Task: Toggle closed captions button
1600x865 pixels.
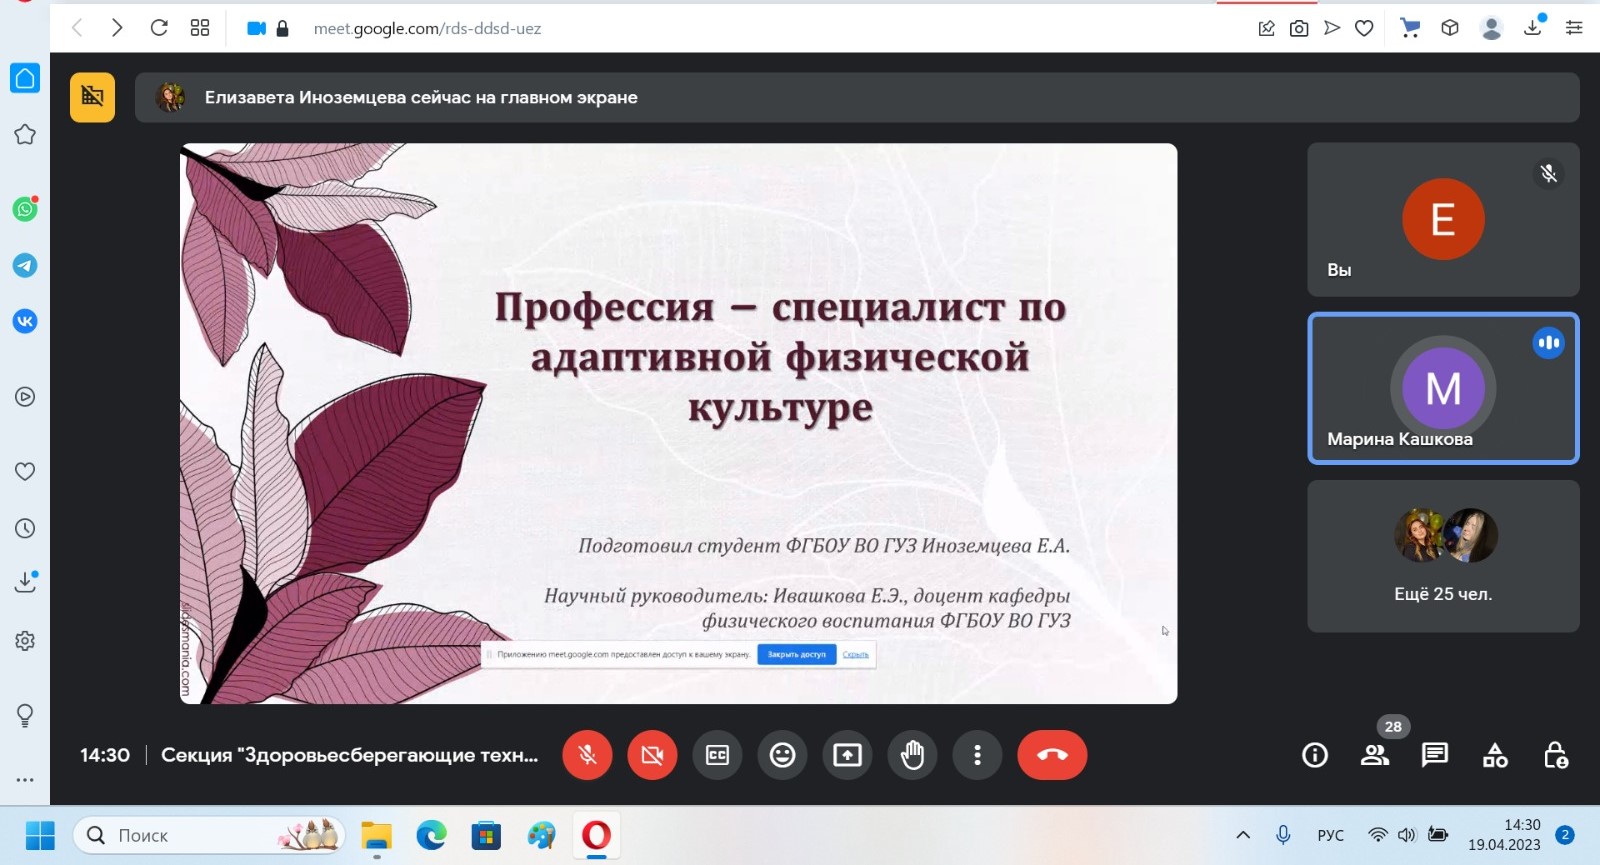Action: [x=717, y=755]
